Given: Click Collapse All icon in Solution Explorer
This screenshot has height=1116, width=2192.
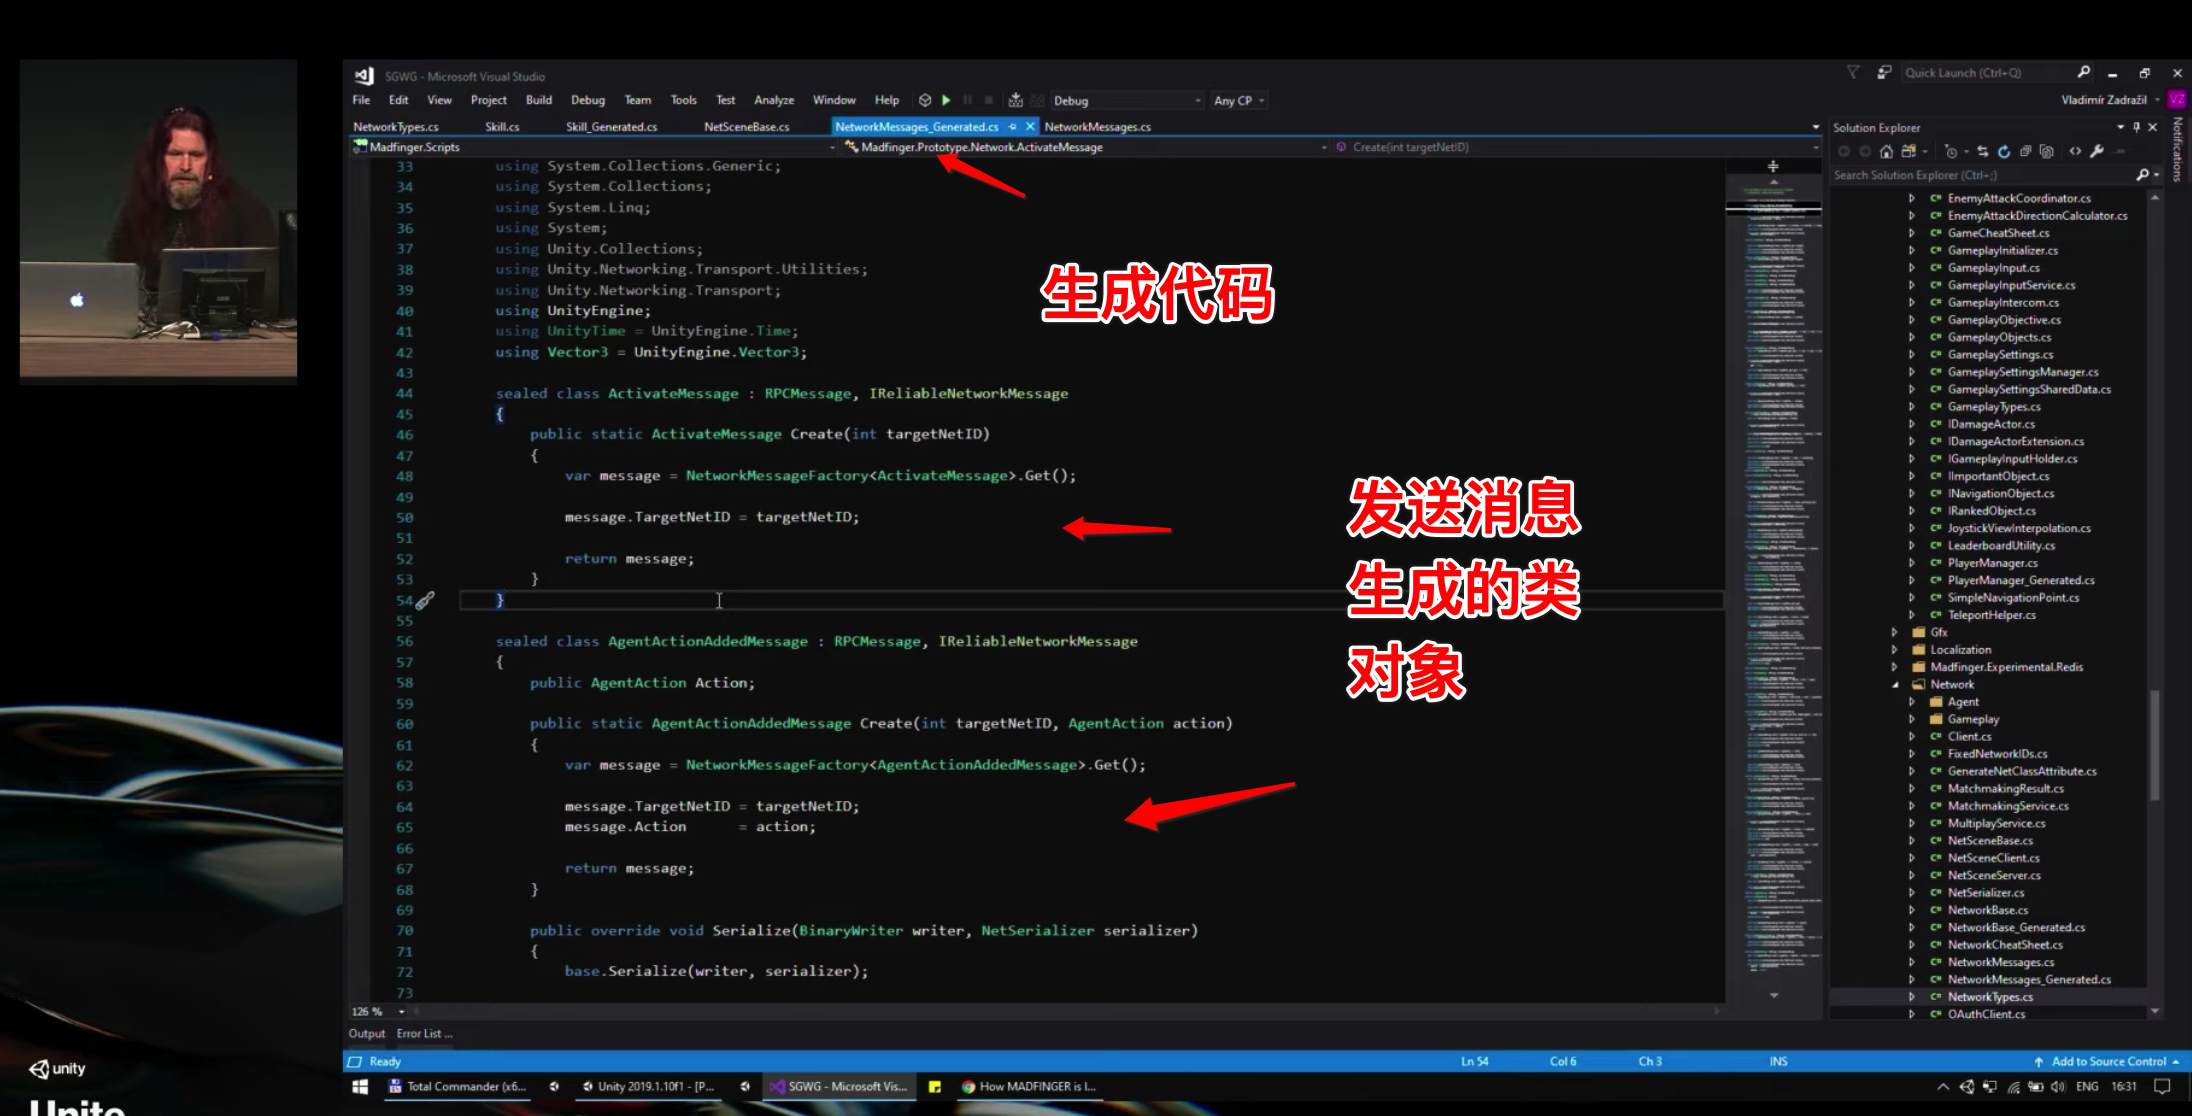Looking at the screenshot, I should (2025, 151).
